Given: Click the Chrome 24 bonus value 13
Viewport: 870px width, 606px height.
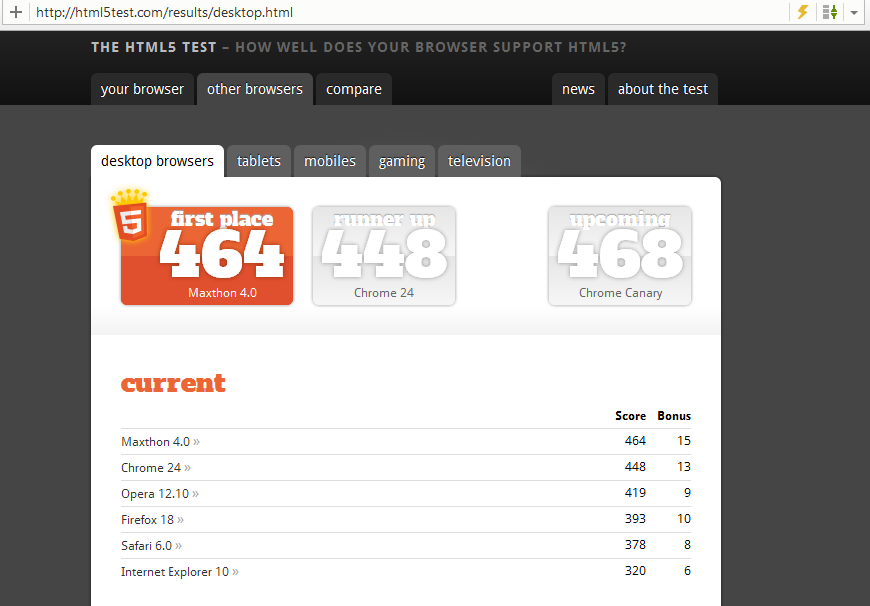Looking at the screenshot, I should coord(684,467).
